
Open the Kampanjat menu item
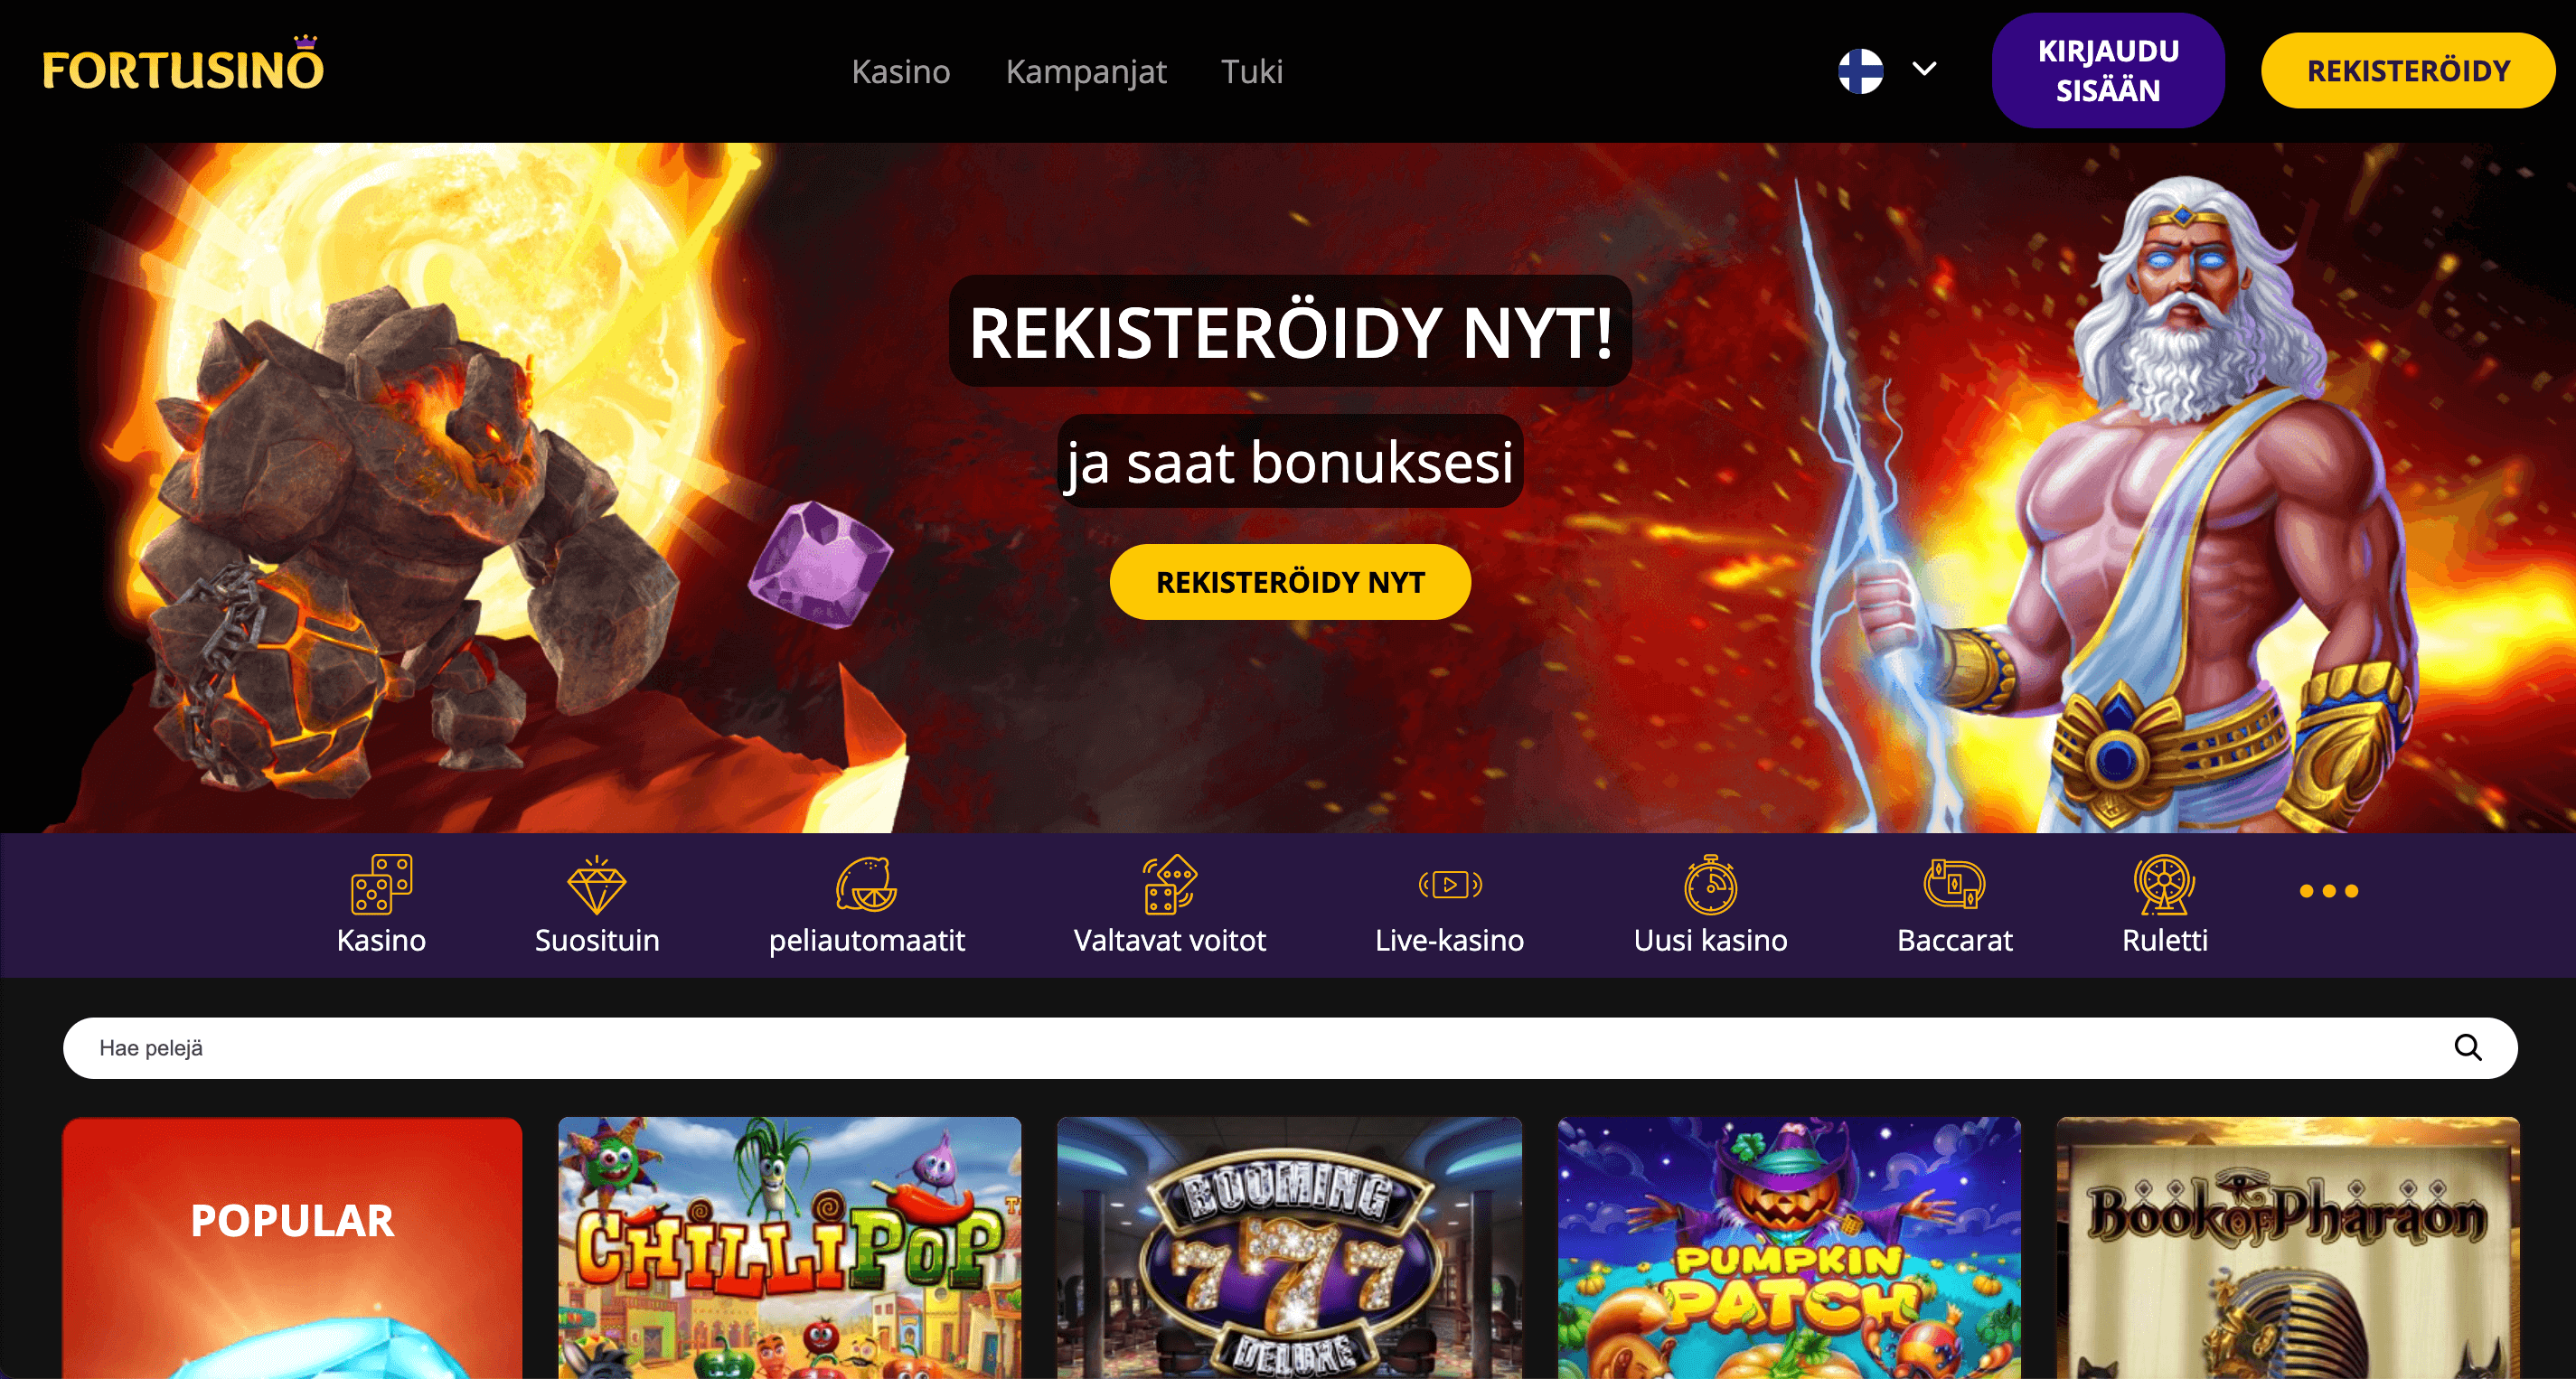click(x=1086, y=72)
